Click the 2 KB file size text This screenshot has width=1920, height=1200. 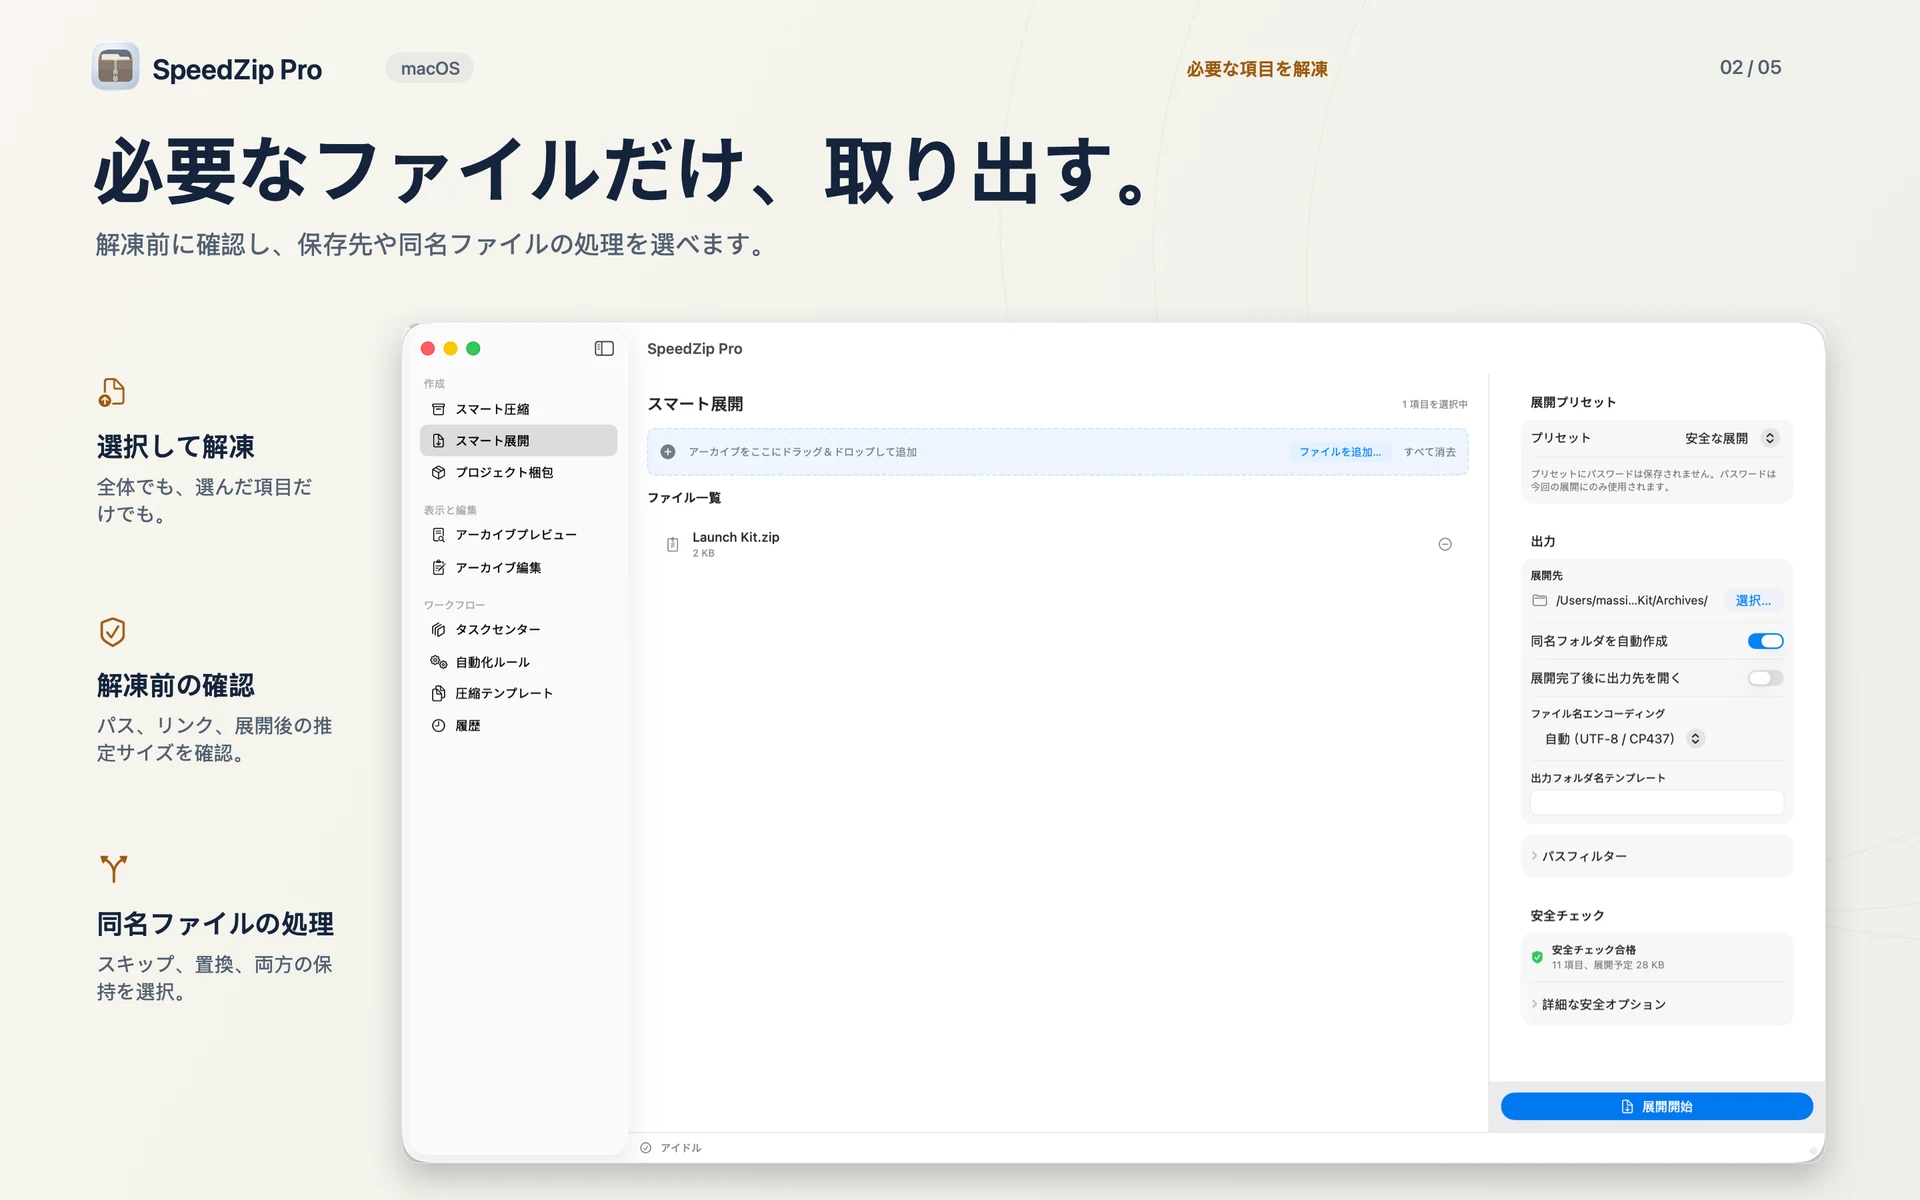click(703, 553)
